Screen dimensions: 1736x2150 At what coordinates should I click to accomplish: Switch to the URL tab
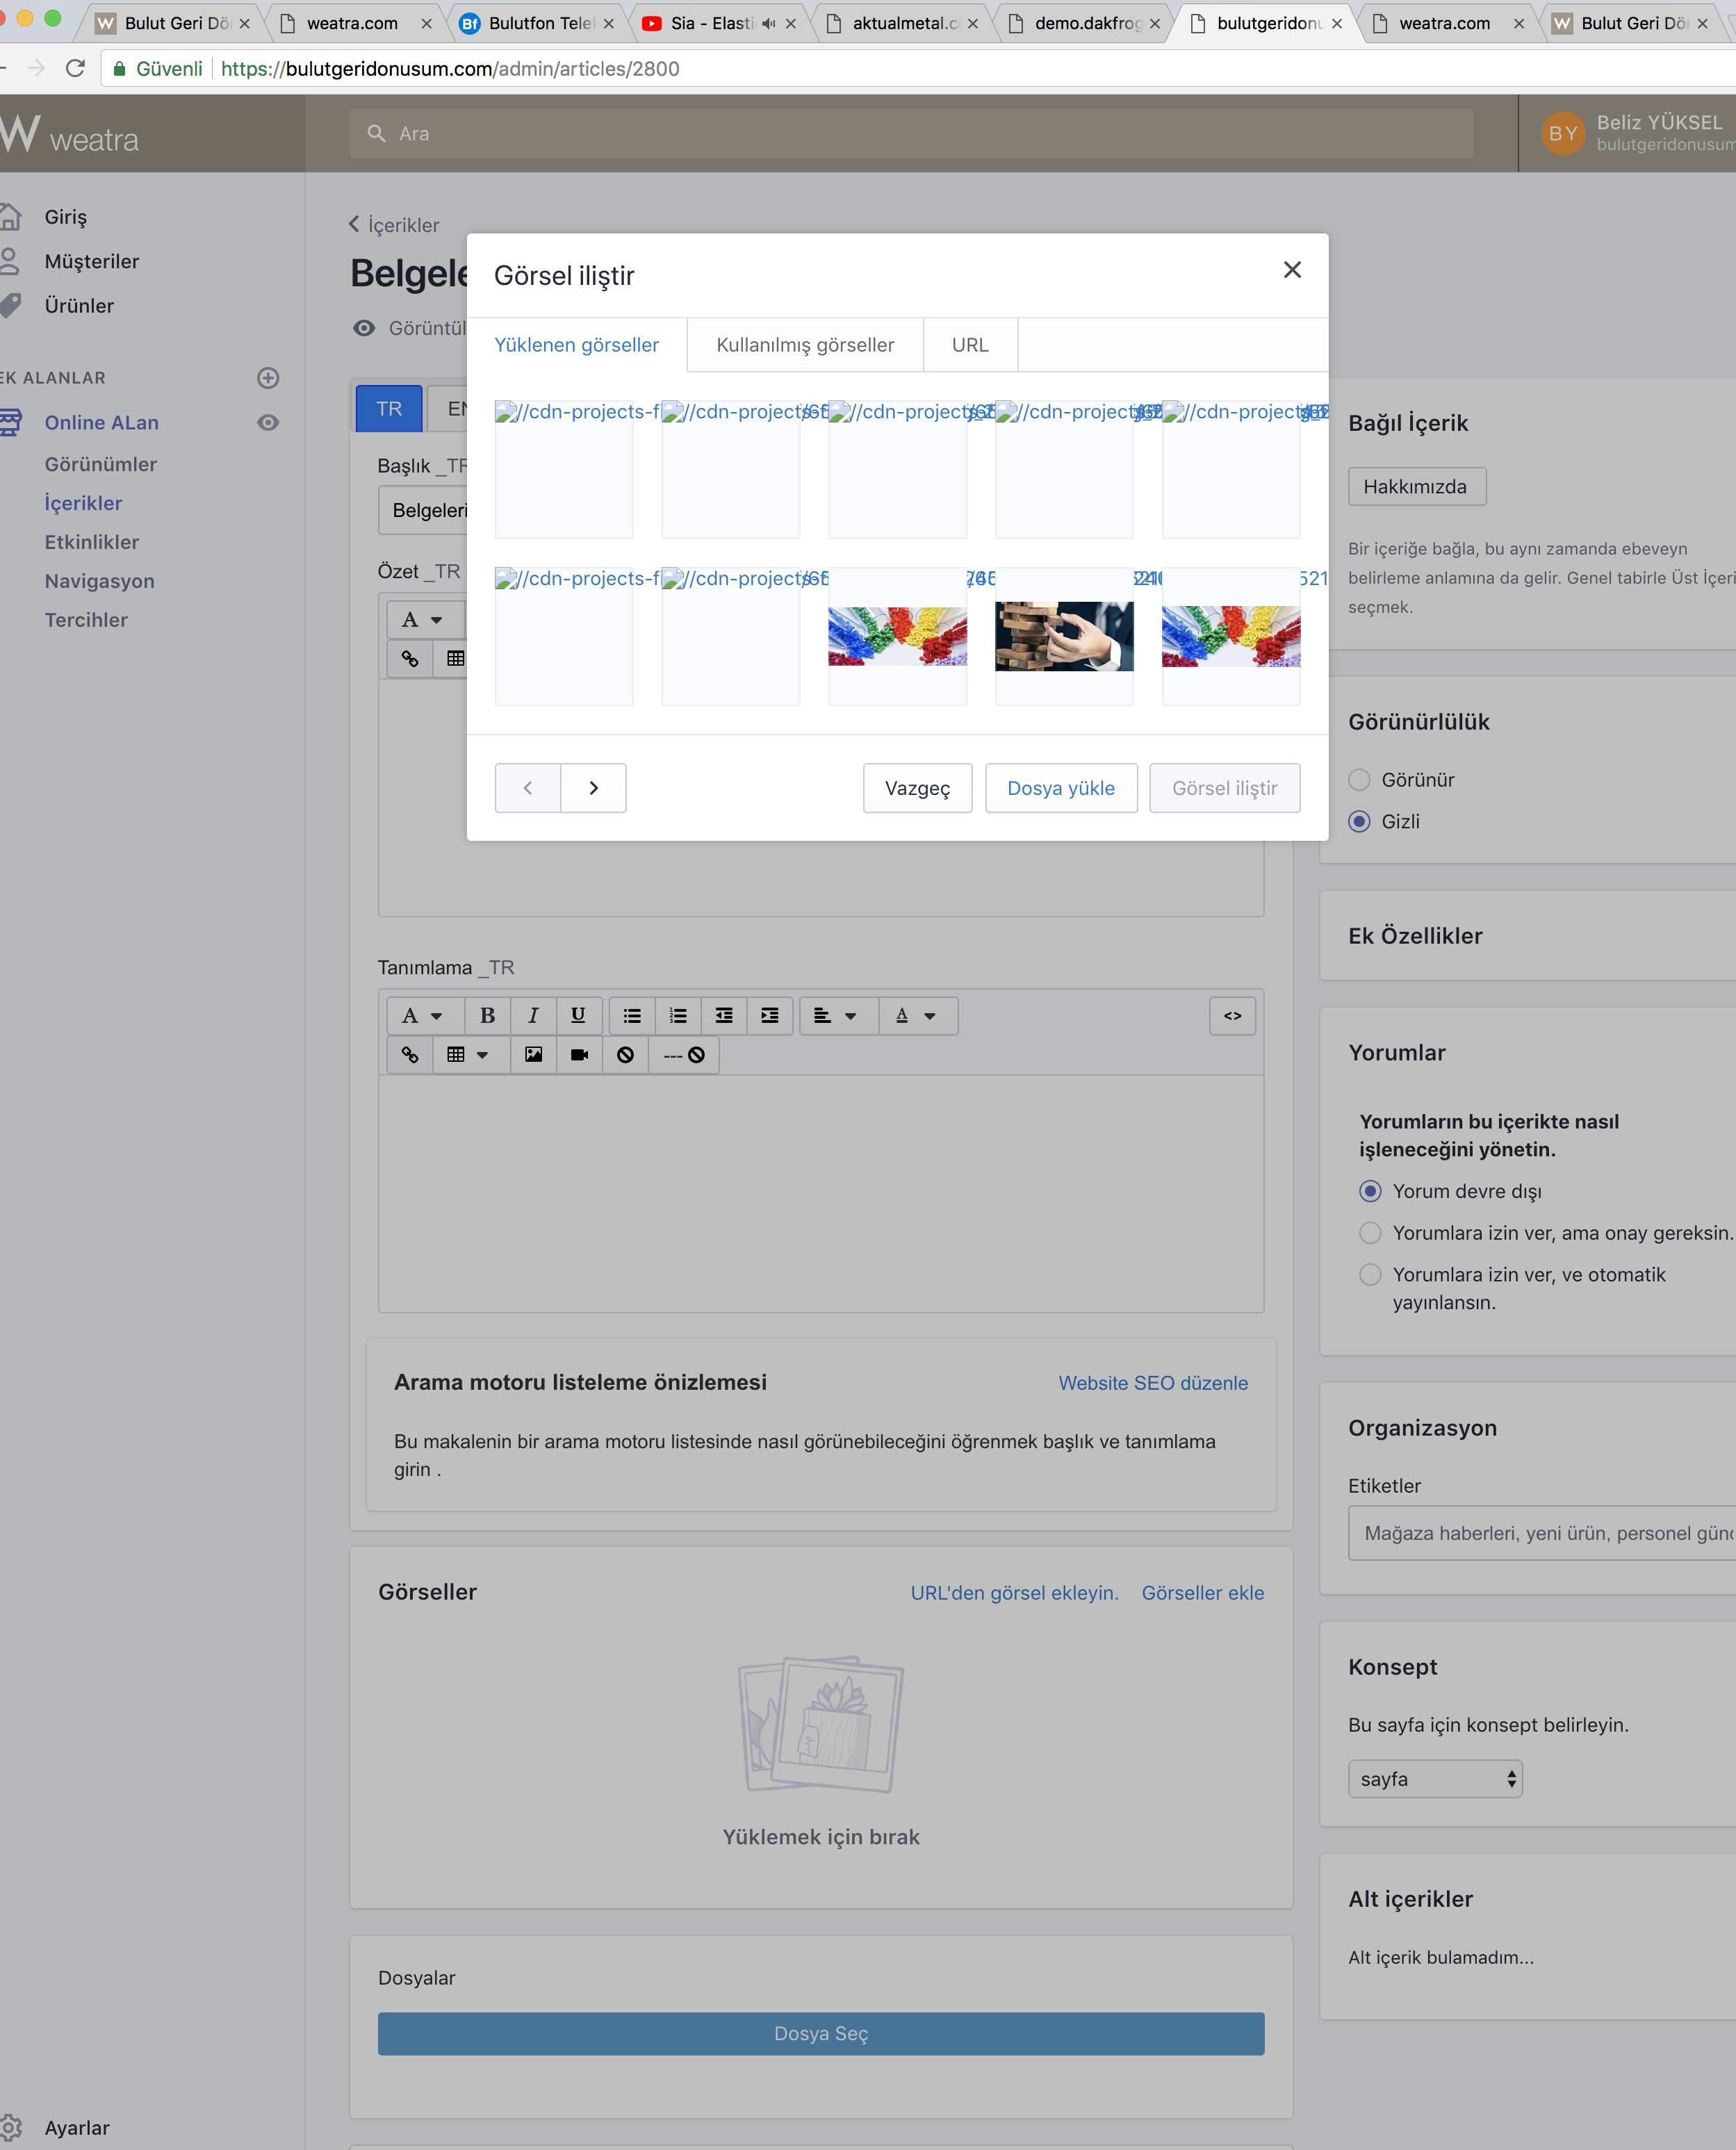[x=969, y=345]
